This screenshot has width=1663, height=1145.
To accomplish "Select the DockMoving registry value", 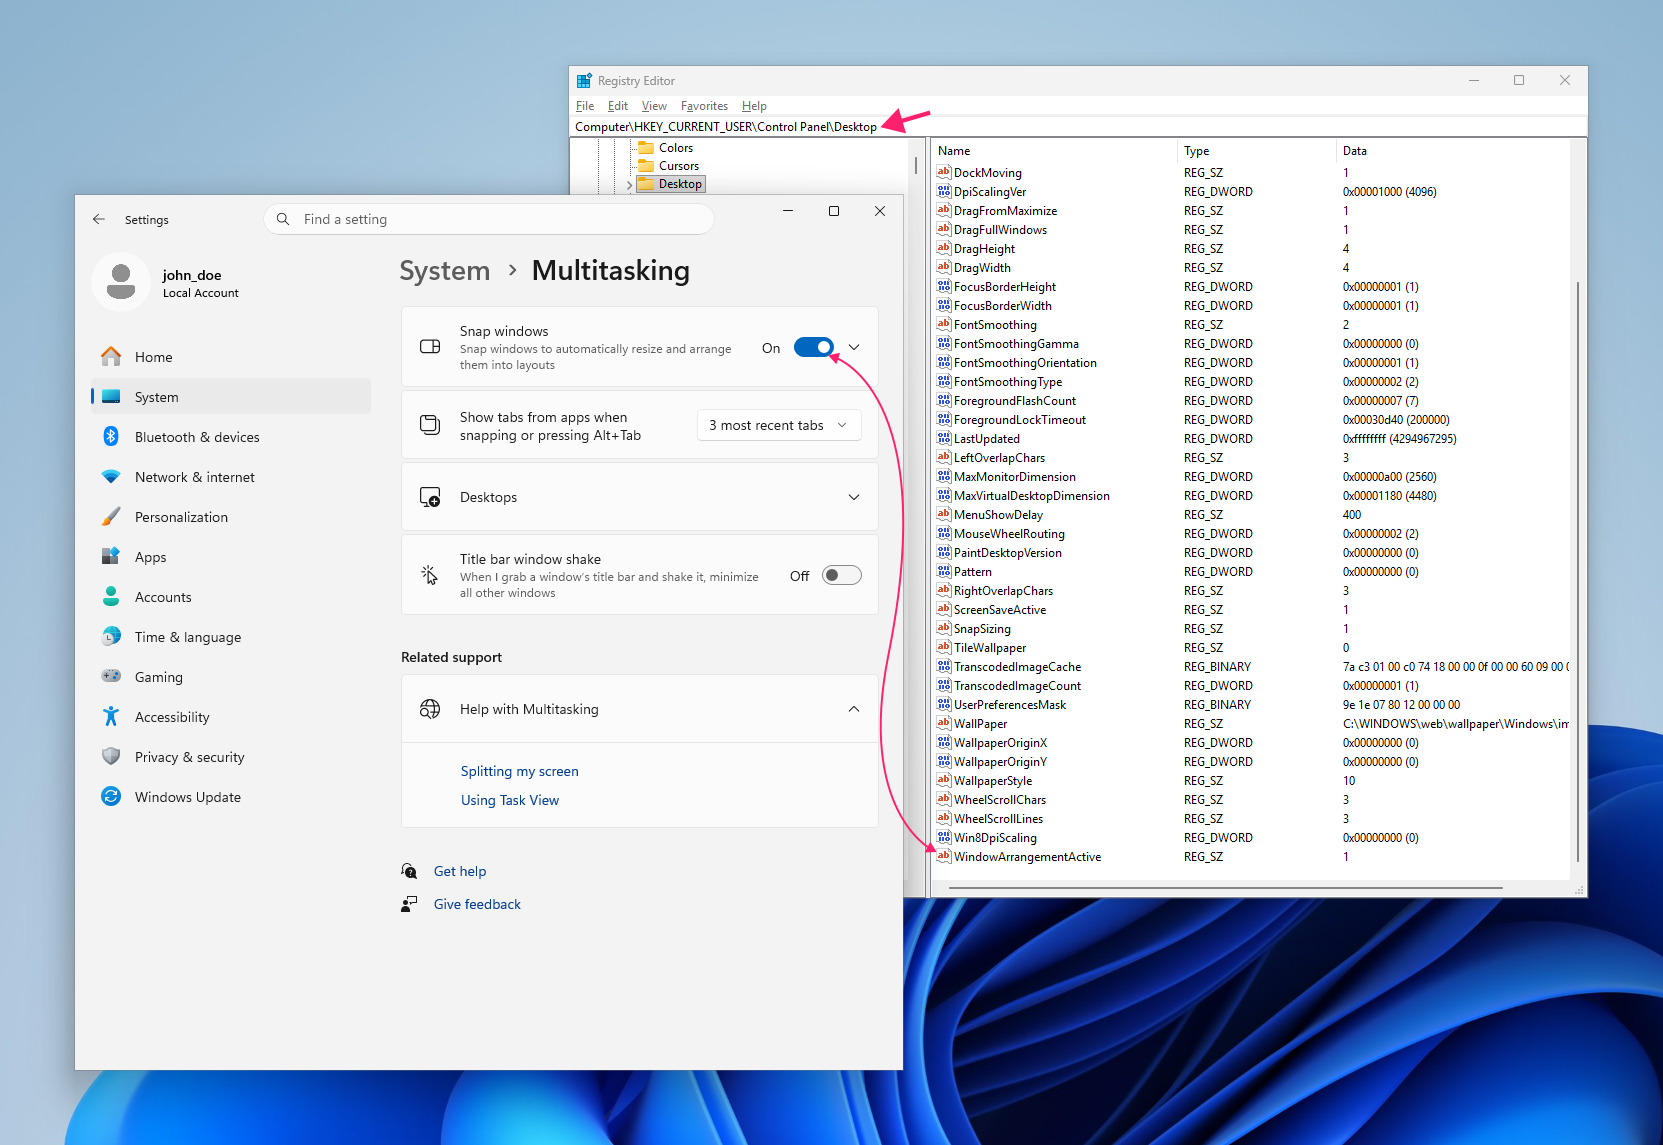I will tap(987, 173).
